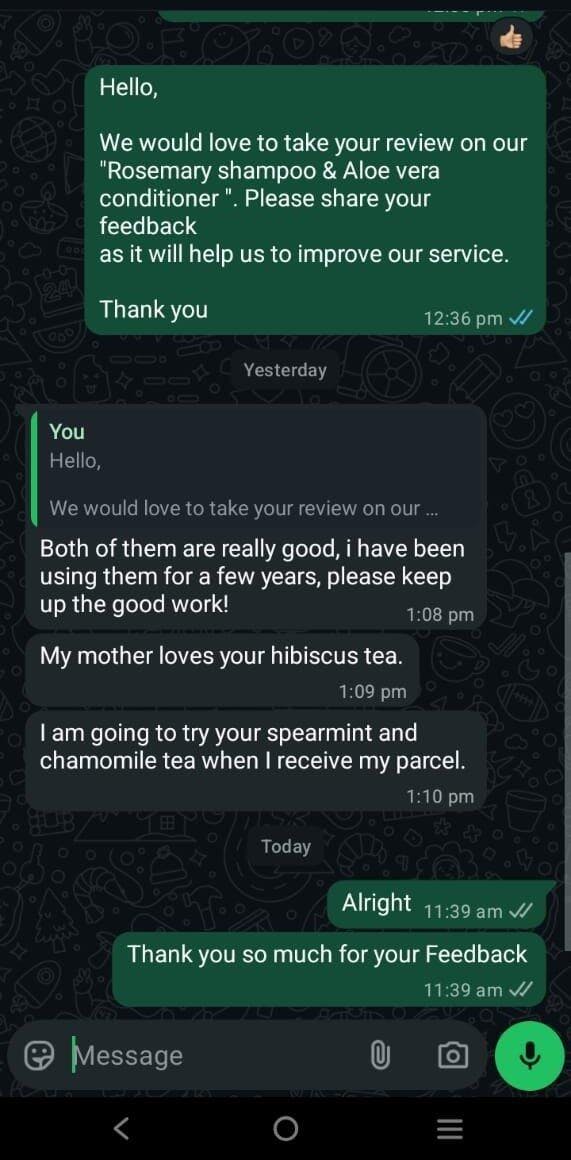Screen dimensions: 571x1160
Task: Select the 'Both of them are really good' reply
Action: pos(256,577)
